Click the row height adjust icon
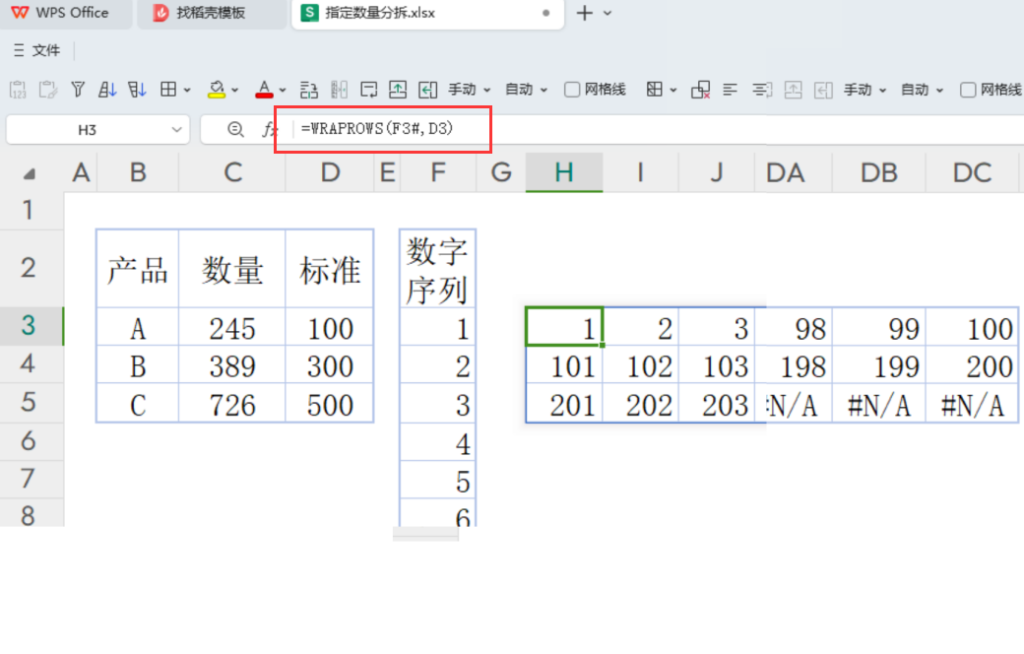1024x654 pixels. point(309,90)
